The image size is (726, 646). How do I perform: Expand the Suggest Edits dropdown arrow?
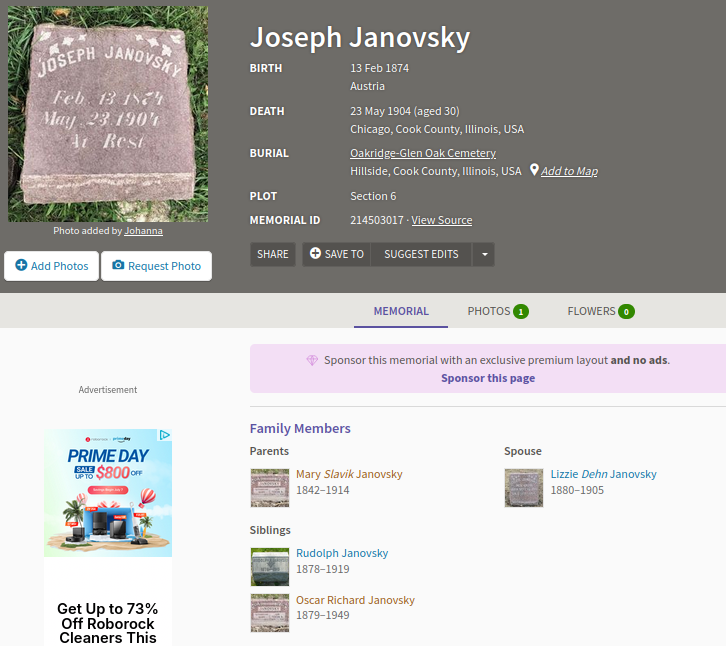tap(483, 254)
